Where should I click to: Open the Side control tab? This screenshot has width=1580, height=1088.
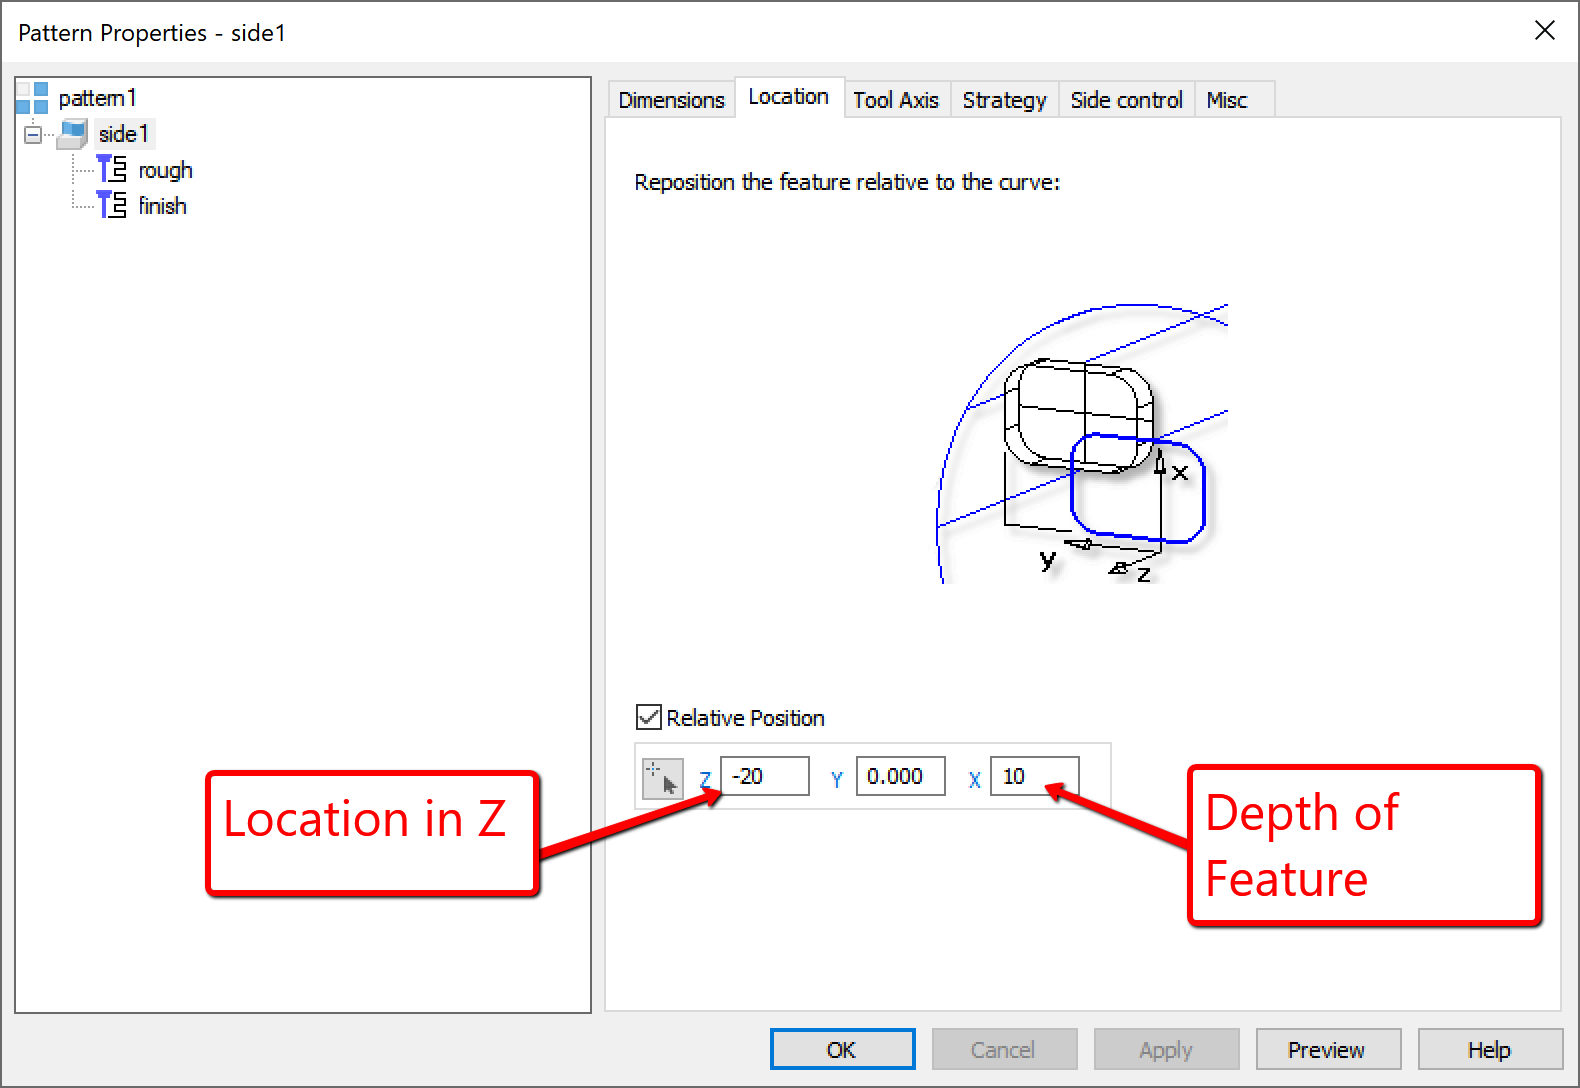tap(1126, 100)
